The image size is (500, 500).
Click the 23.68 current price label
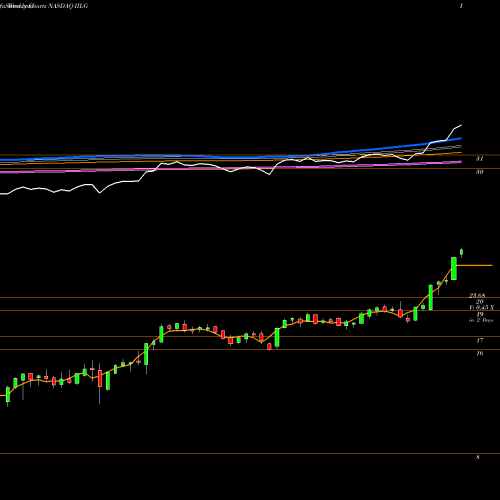[x=477, y=296]
